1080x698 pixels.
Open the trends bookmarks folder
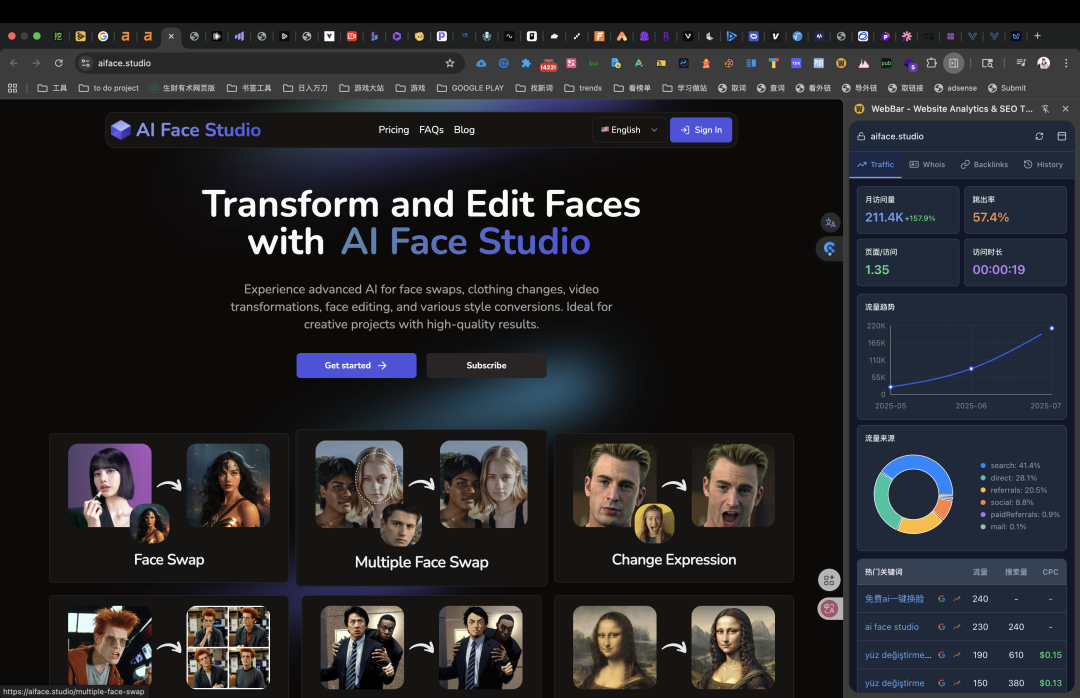[583, 88]
